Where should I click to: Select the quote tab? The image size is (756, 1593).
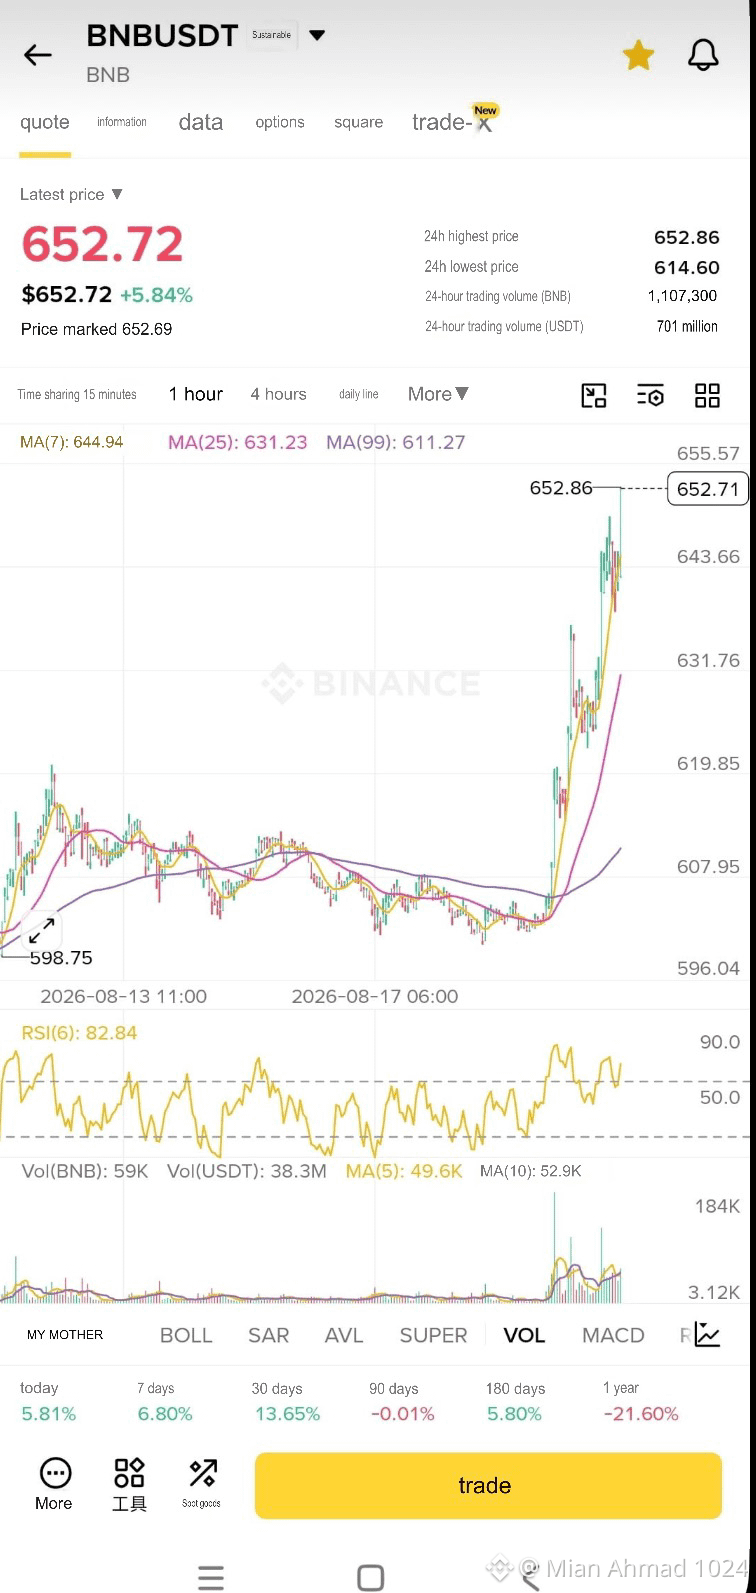tap(45, 122)
